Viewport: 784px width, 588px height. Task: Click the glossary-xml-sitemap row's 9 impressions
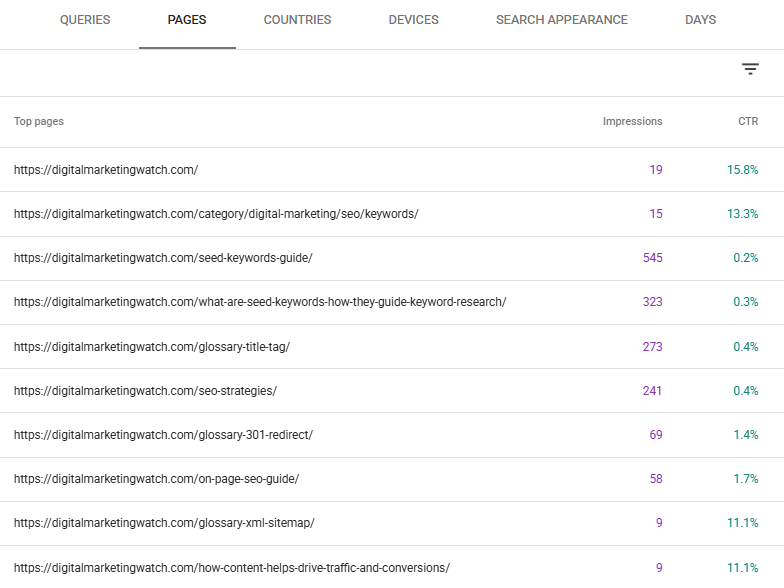659,523
